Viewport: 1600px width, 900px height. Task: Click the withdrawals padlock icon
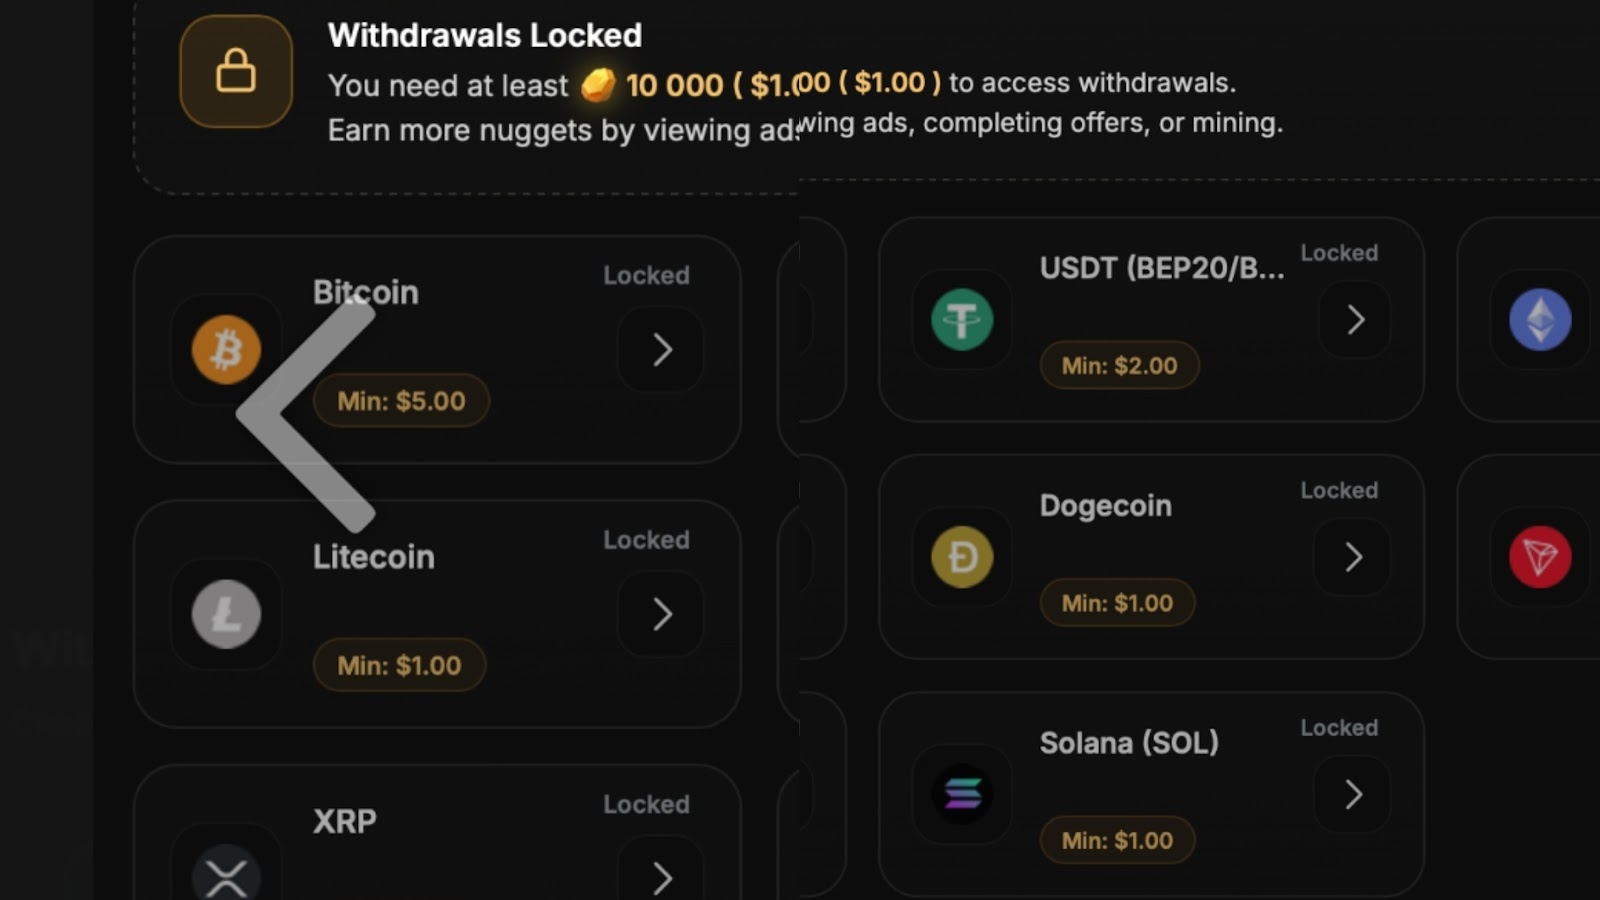click(236, 72)
